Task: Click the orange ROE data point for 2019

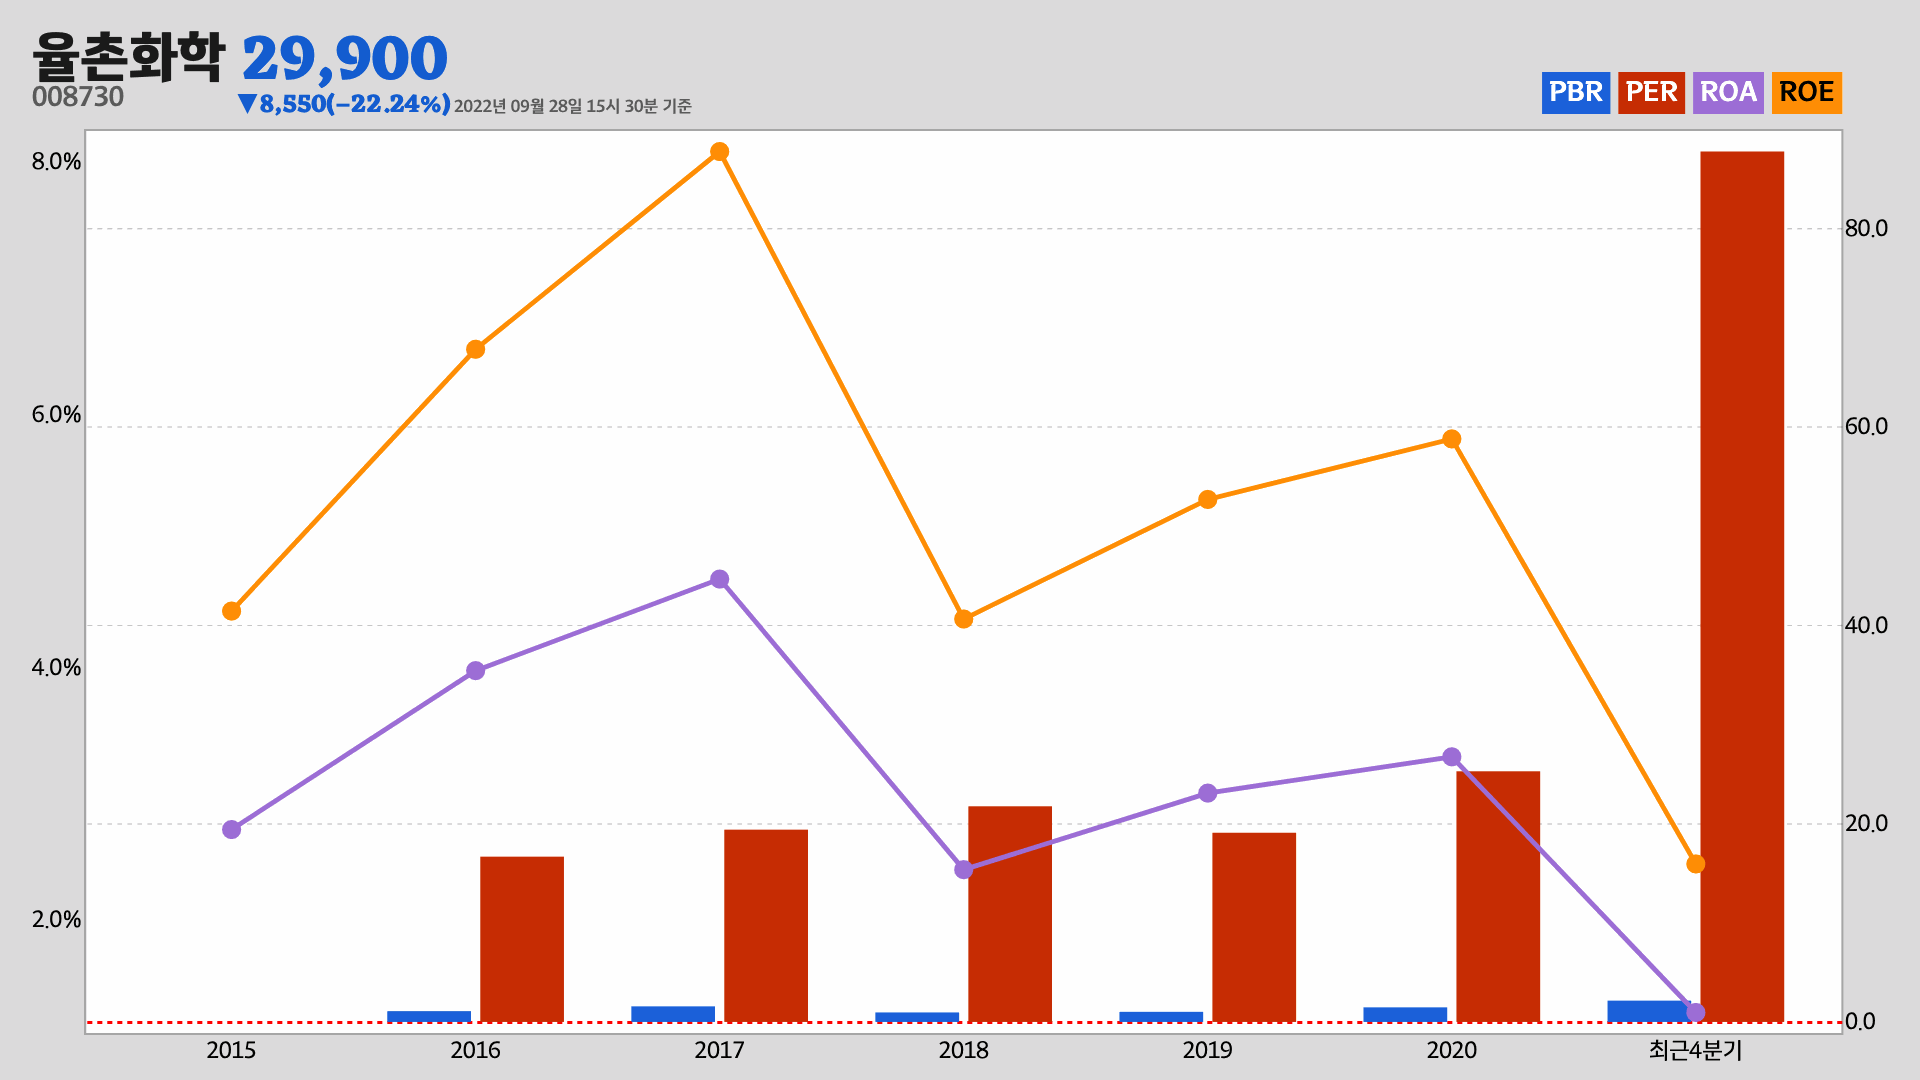Action: click(x=1207, y=499)
